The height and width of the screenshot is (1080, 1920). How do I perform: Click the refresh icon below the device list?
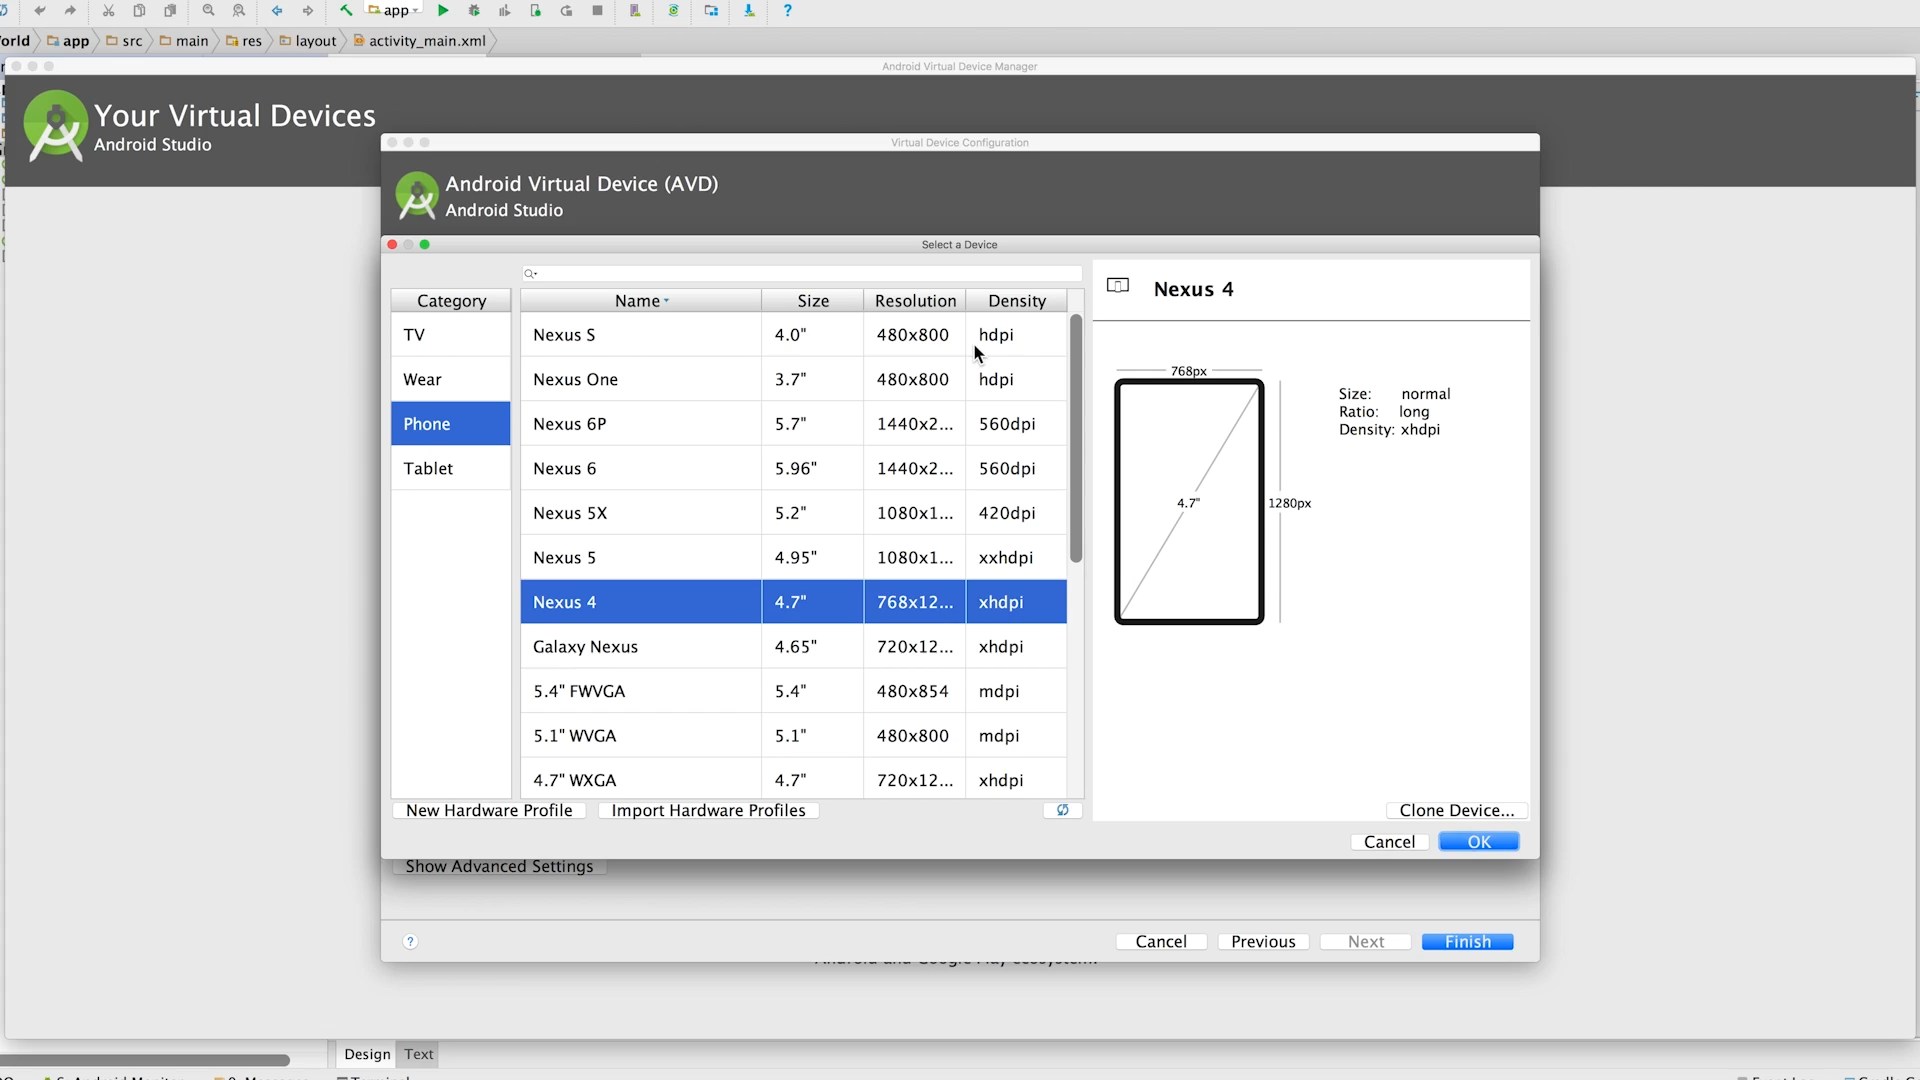tap(1063, 810)
